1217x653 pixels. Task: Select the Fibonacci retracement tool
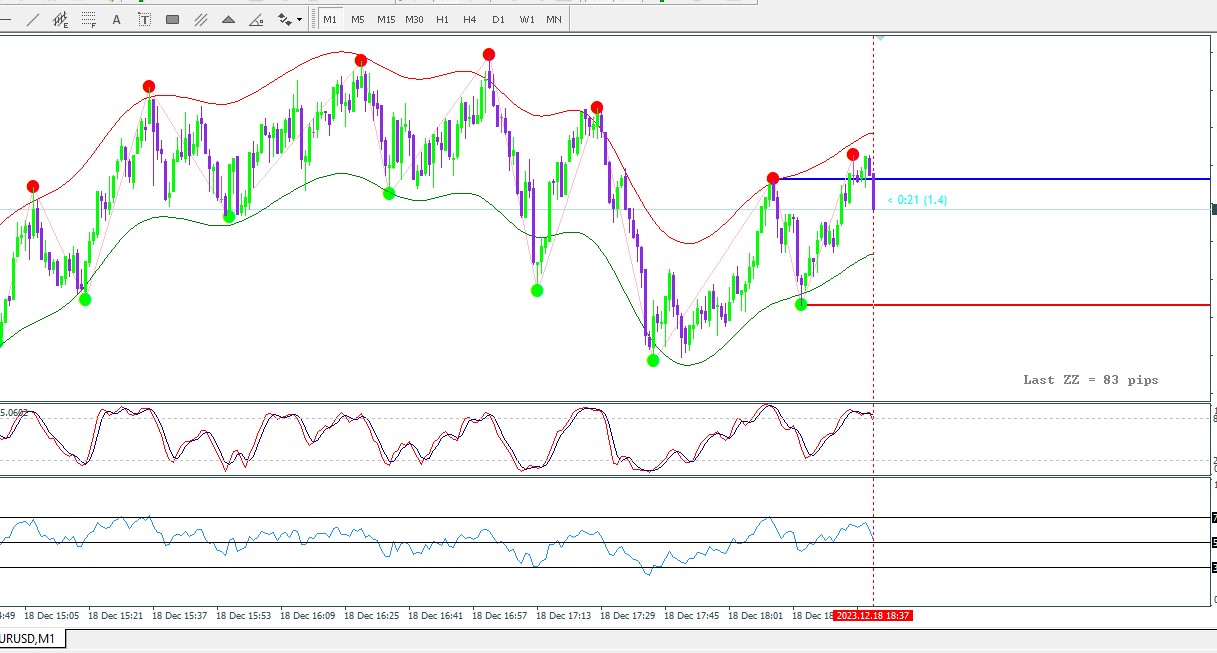tap(89, 19)
